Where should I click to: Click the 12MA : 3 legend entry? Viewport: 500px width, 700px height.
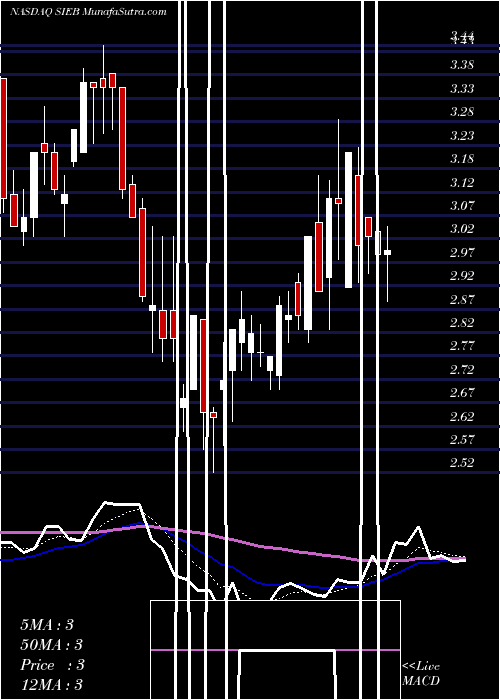52,685
